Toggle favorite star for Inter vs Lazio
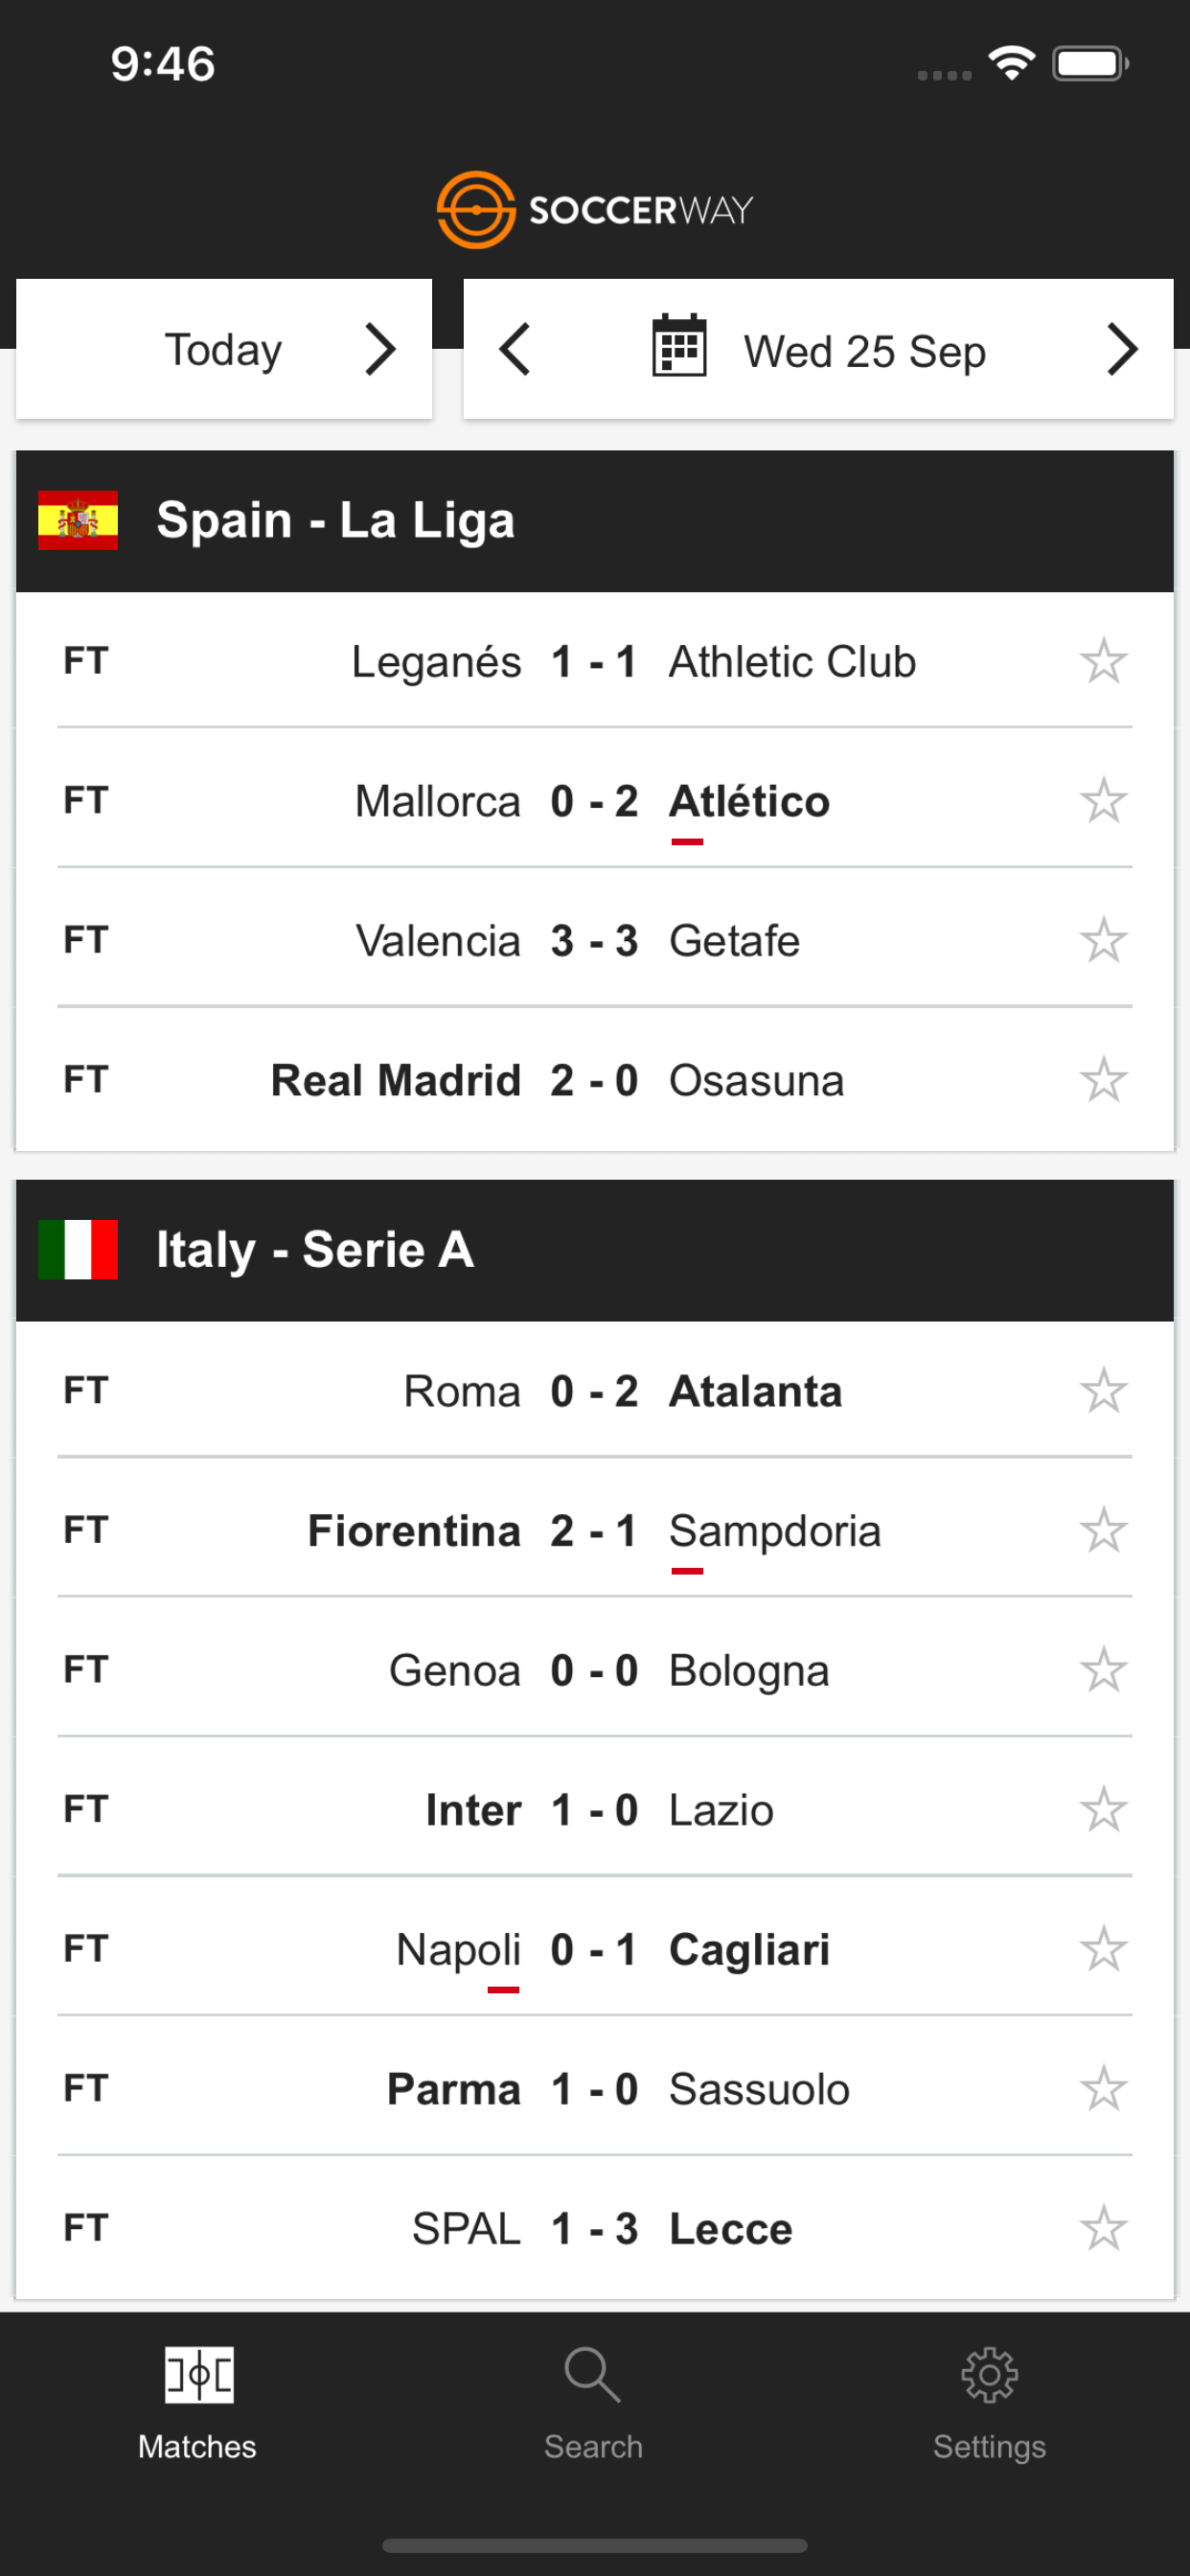1190x2576 pixels. (1103, 1809)
